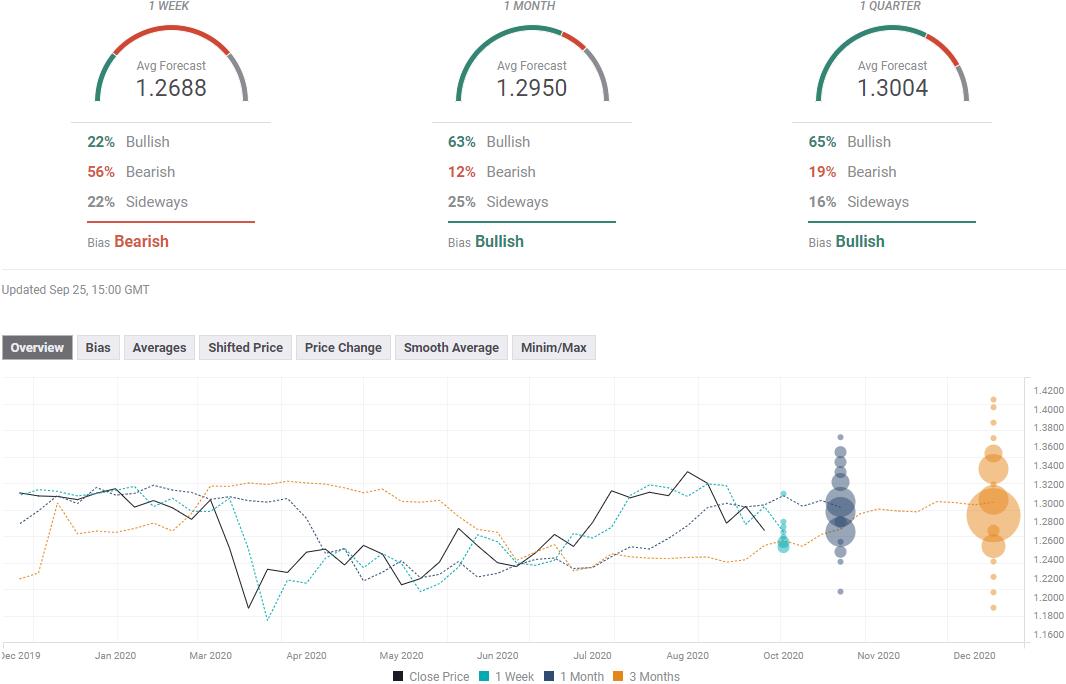Click the 1 Week forecast gauge arc

pyautogui.click(x=171, y=32)
